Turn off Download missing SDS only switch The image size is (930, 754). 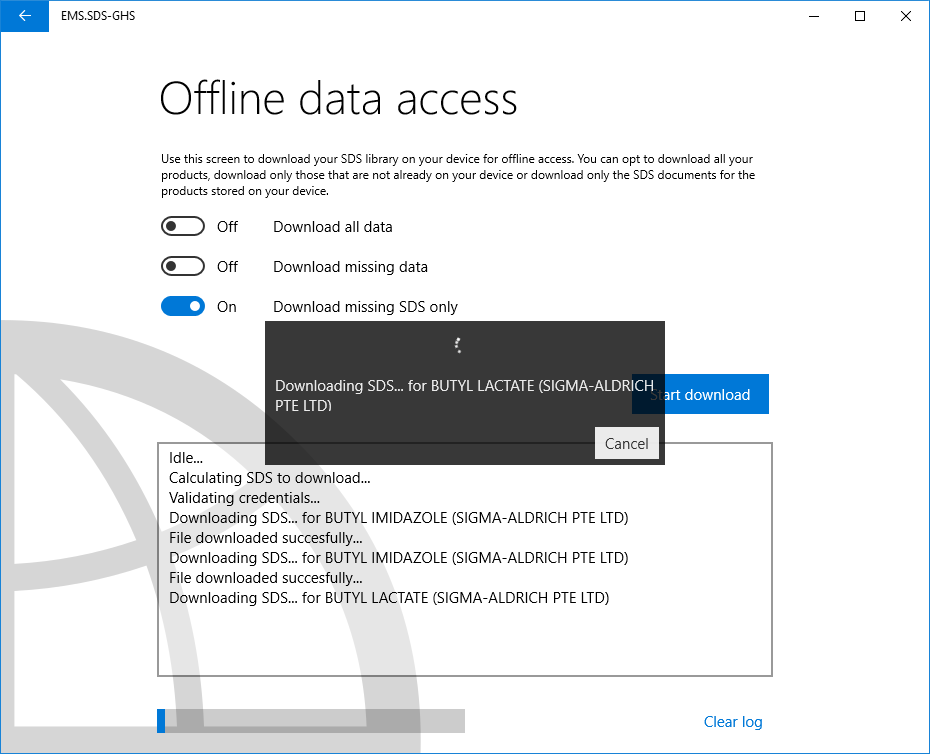coord(183,307)
